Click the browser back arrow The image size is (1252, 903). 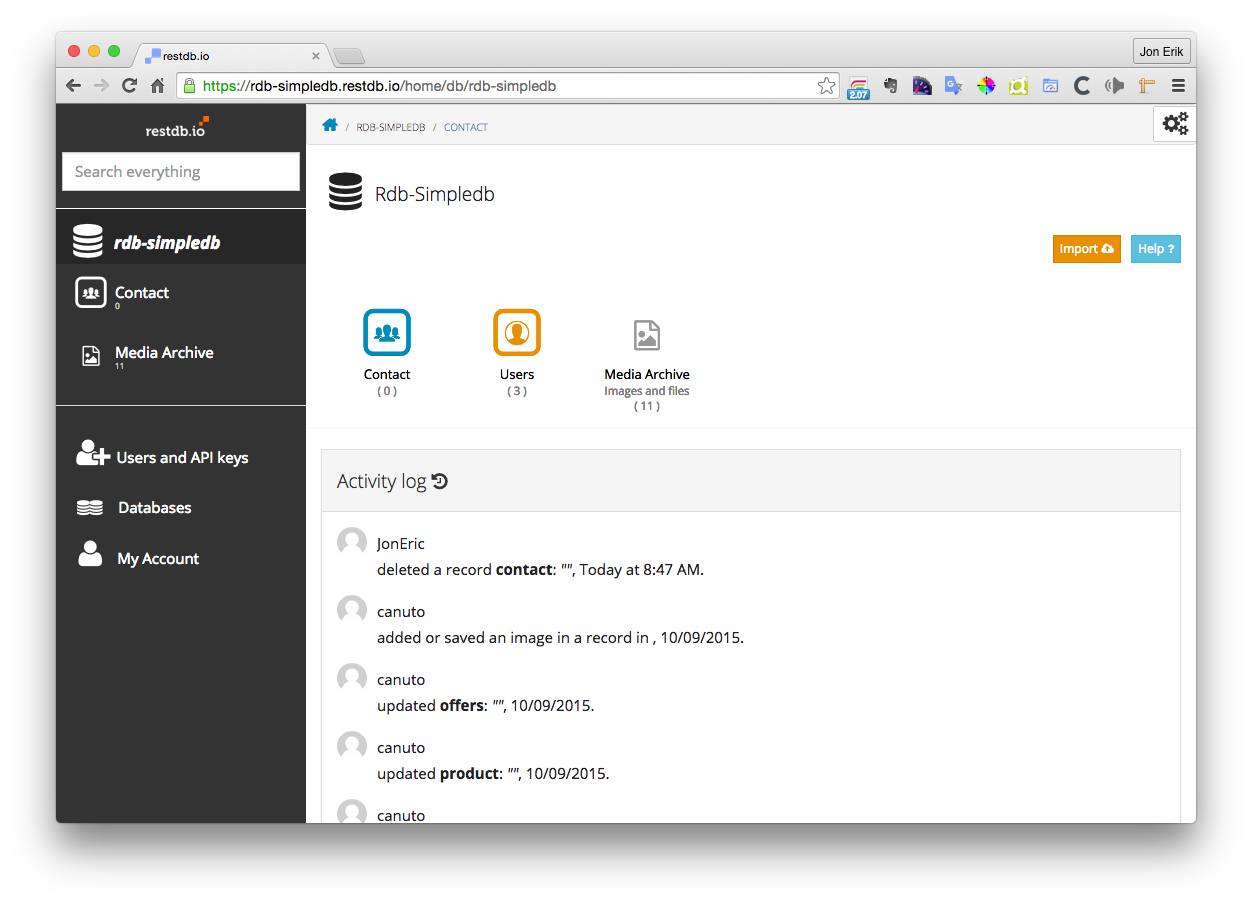tap(73, 86)
